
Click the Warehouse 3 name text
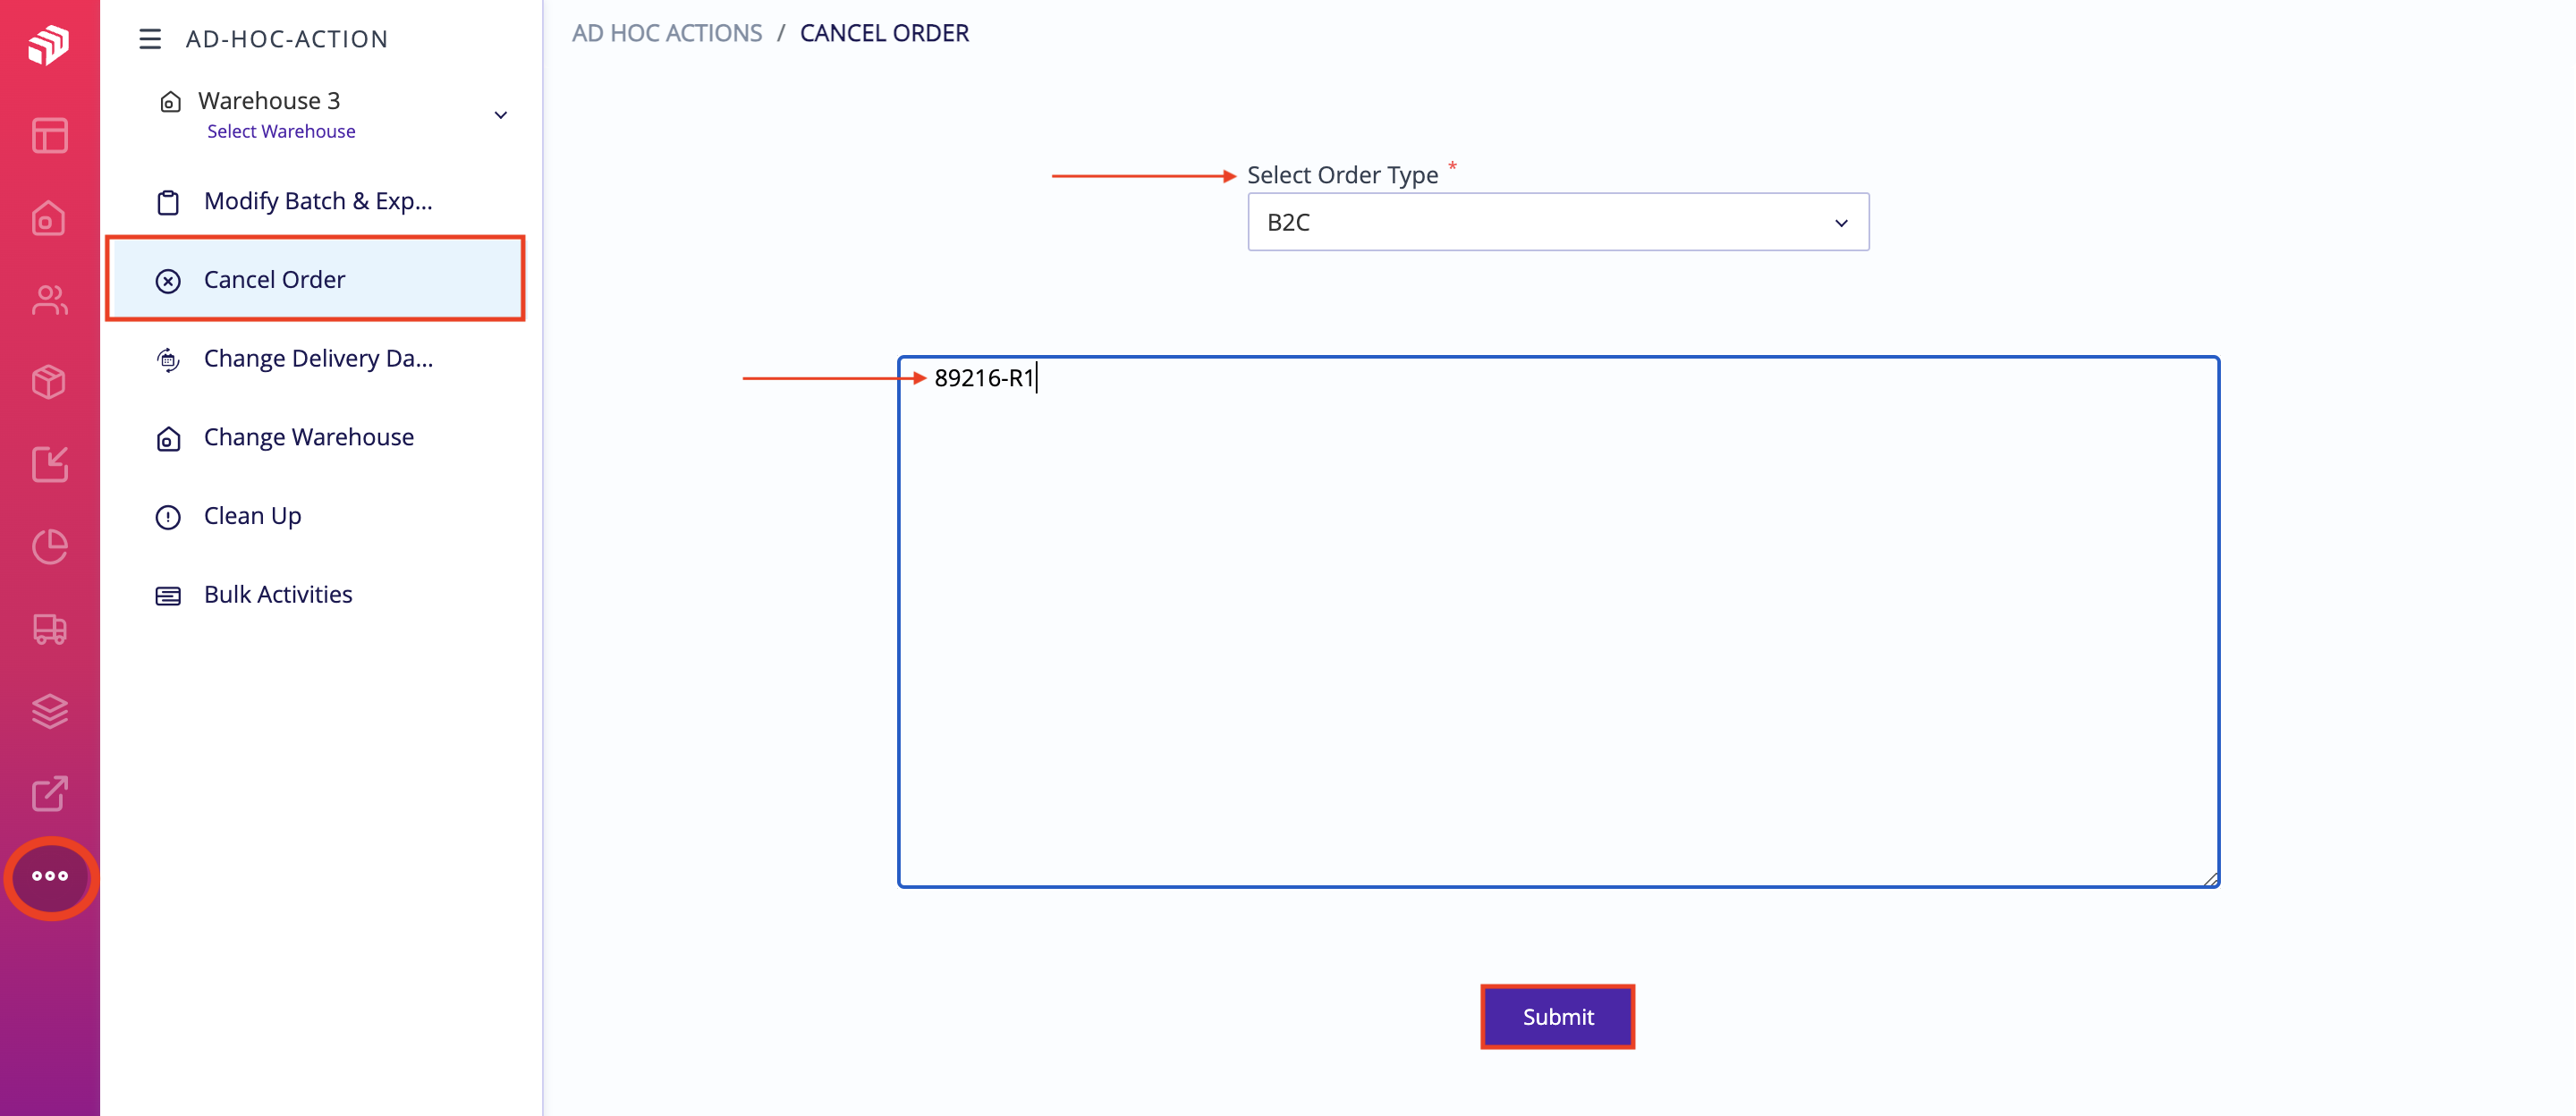point(269,100)
